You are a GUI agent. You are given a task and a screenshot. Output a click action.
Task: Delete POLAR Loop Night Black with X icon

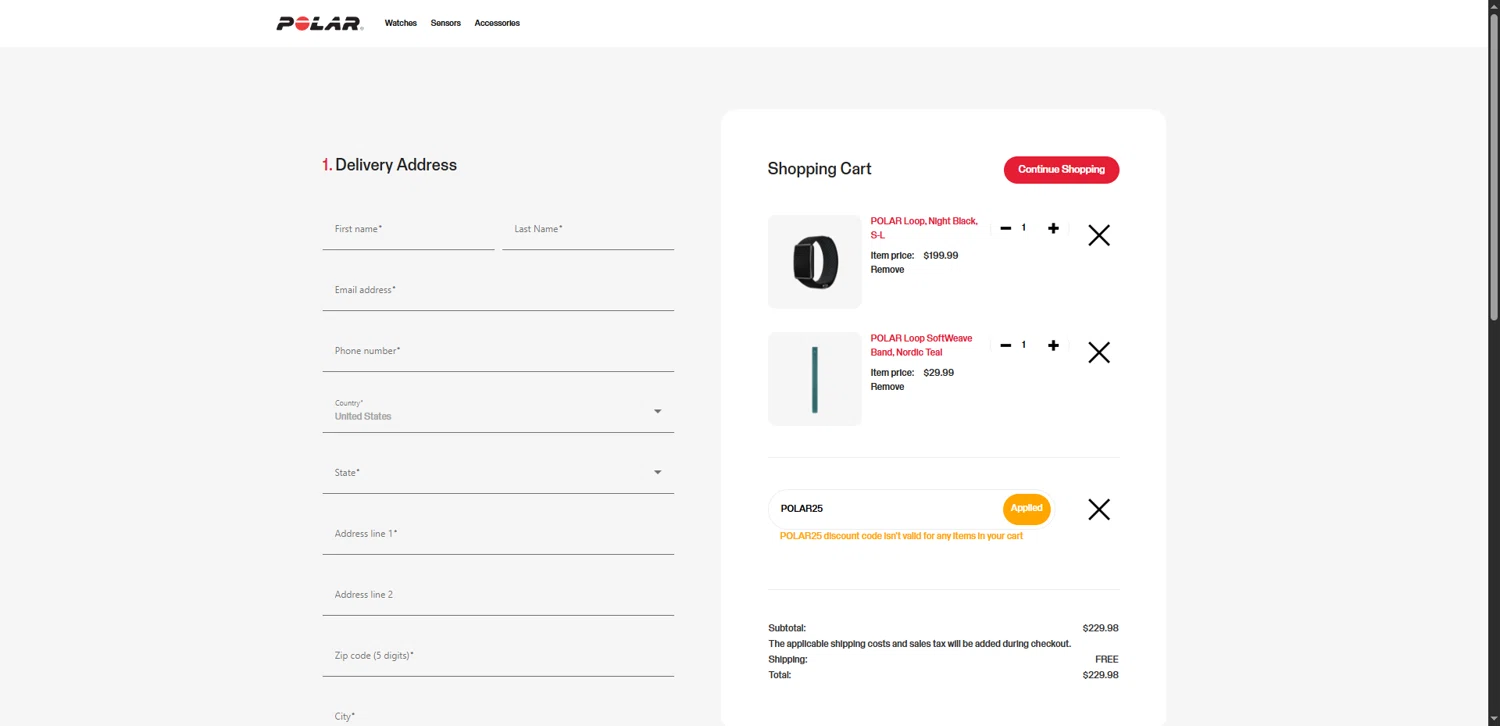click(1099, 235)
